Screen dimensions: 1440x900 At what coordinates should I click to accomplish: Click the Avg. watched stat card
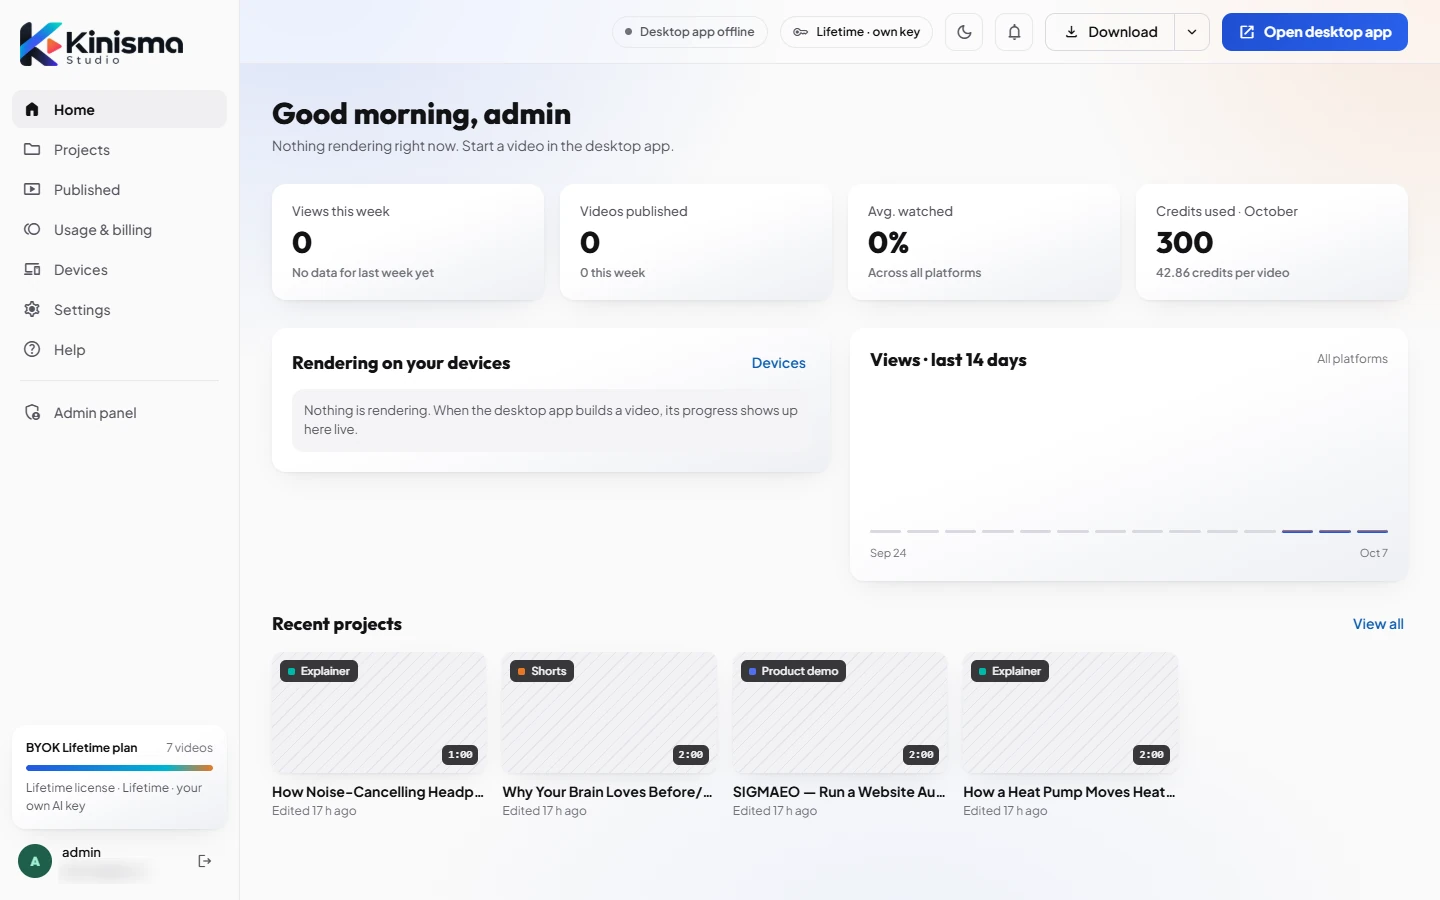[x=984, y=242]
